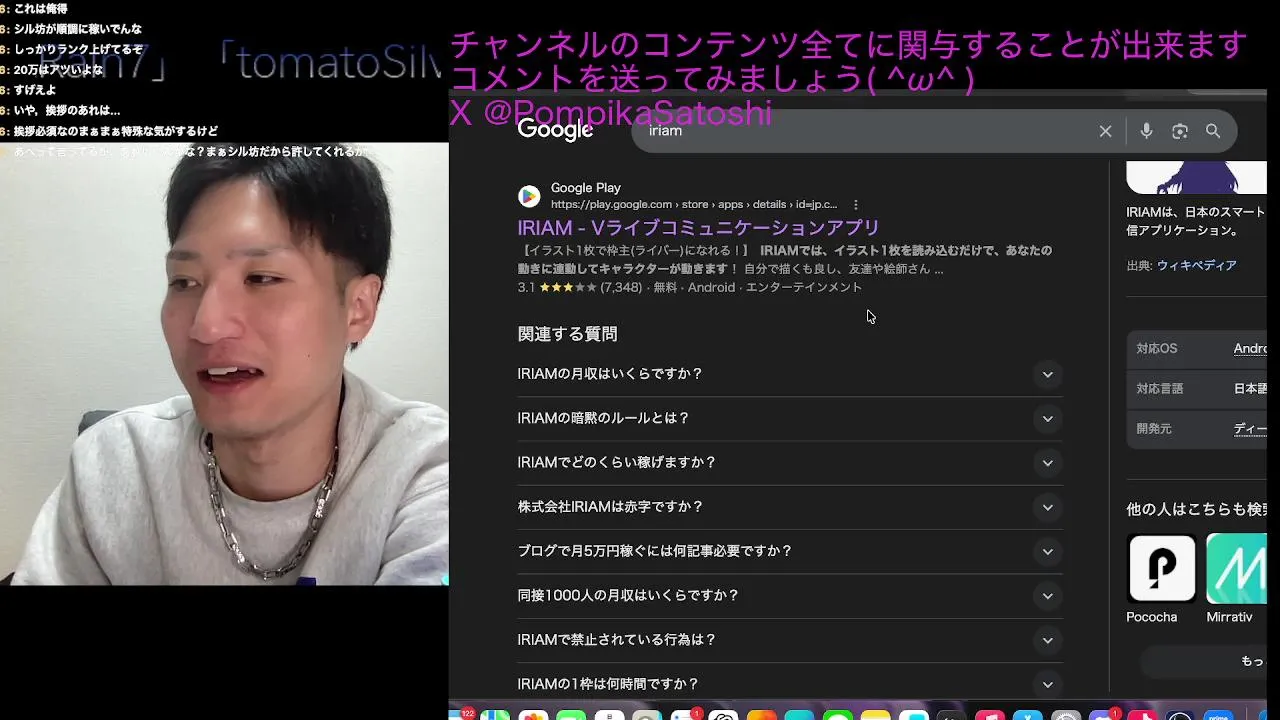Screen dimensions: 1280x720
Task: Click the 20万はアツいよな chat comment
Action: [58, 70]
